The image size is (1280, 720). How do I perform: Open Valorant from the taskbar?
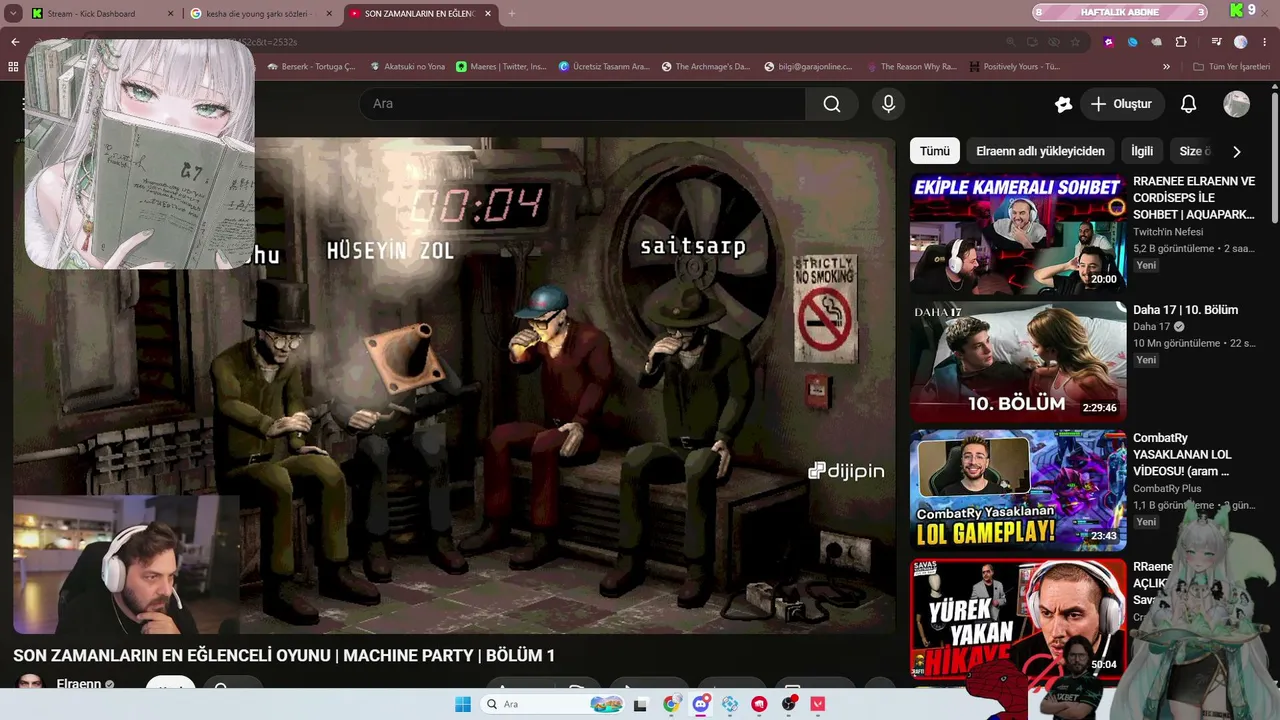(818, 704)
